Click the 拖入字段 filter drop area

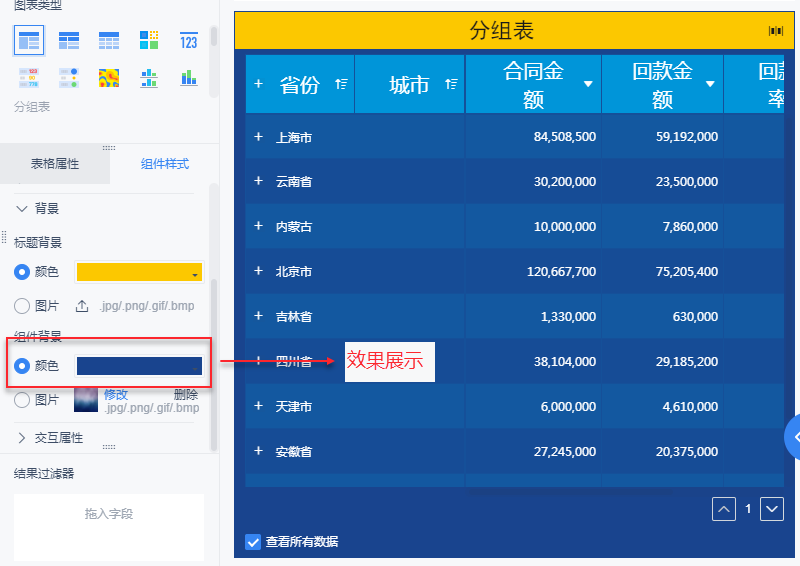click(109, 527)
